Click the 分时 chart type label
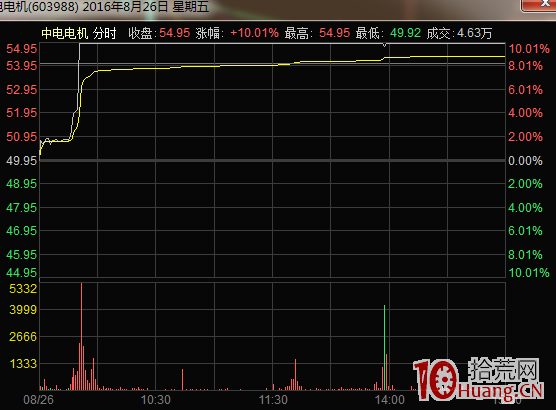This screenshot has width=556, height=410. tap(105, 33)
